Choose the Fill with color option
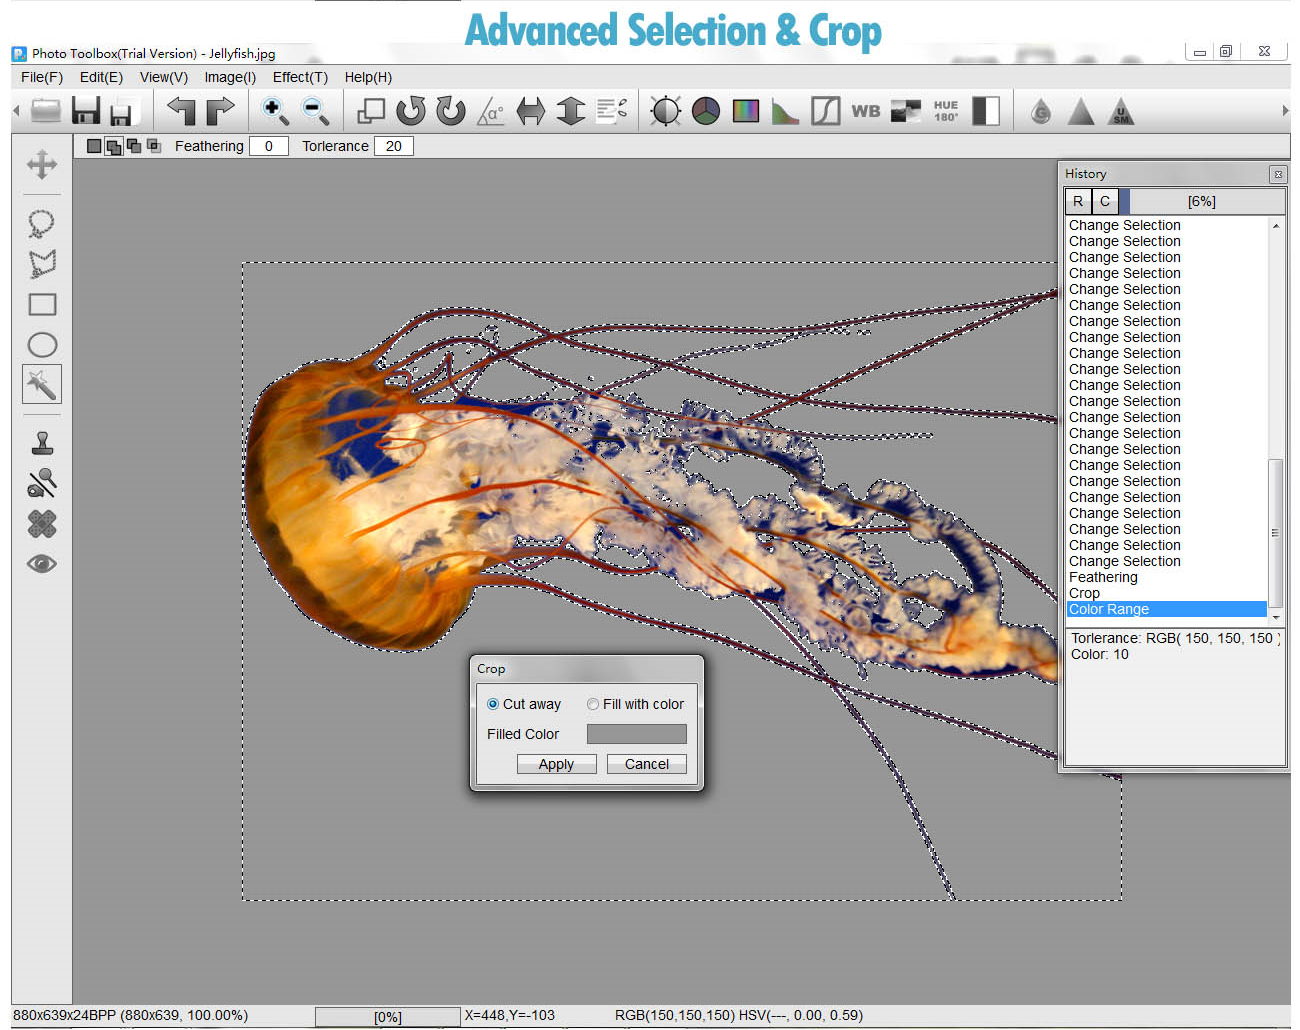This screenshot has height=1030, width=1300. 593,704
